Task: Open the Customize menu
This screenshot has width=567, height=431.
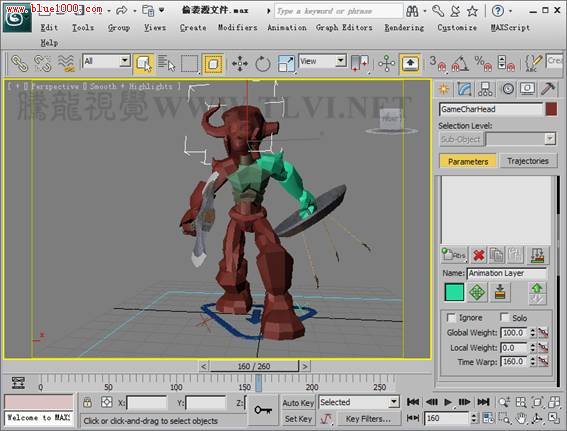Action: click(x=457, y=27)
